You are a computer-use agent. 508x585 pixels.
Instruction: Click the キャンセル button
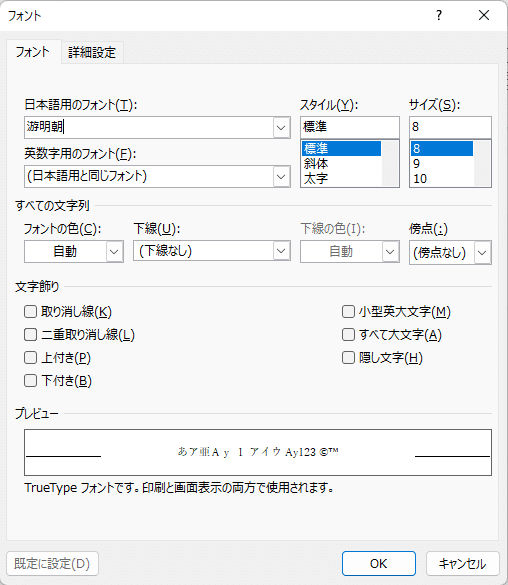[x=462, y=563]
